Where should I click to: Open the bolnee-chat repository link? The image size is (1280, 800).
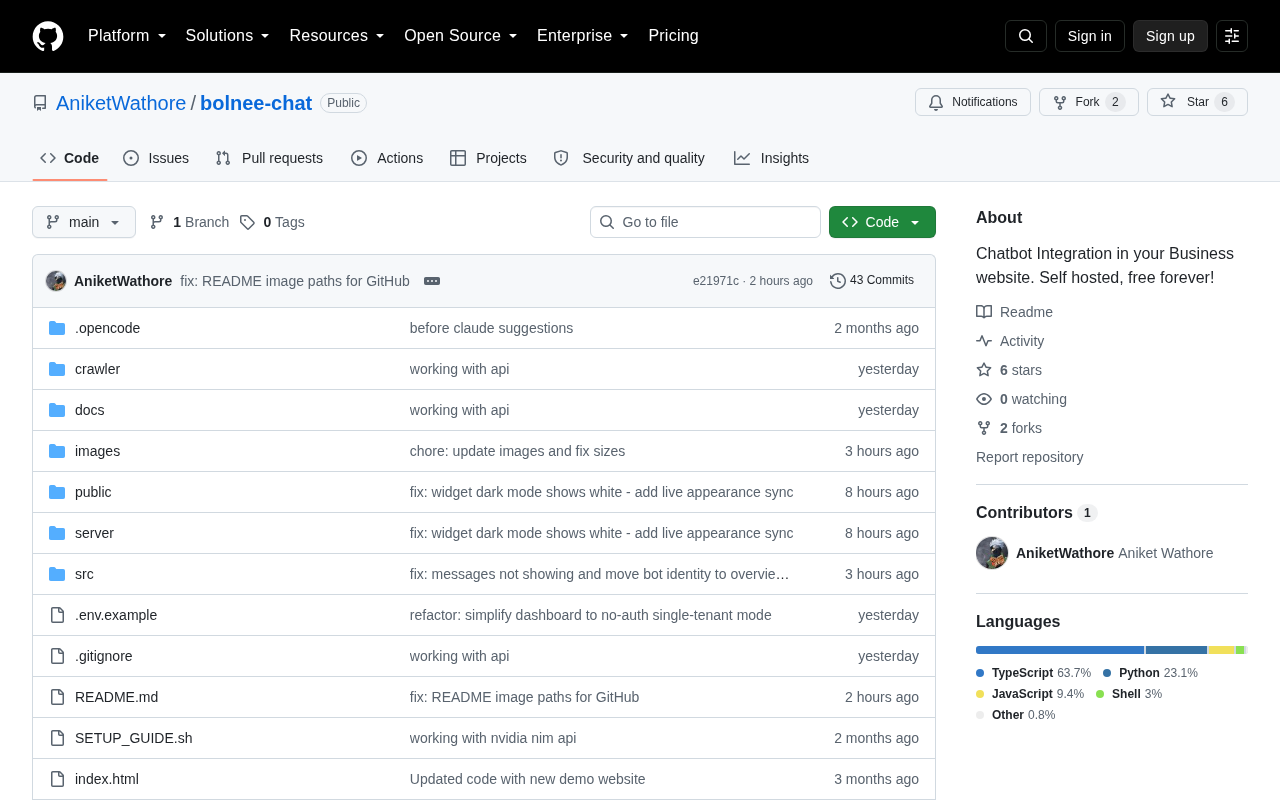pyautogui.click(x=256, y=103)
